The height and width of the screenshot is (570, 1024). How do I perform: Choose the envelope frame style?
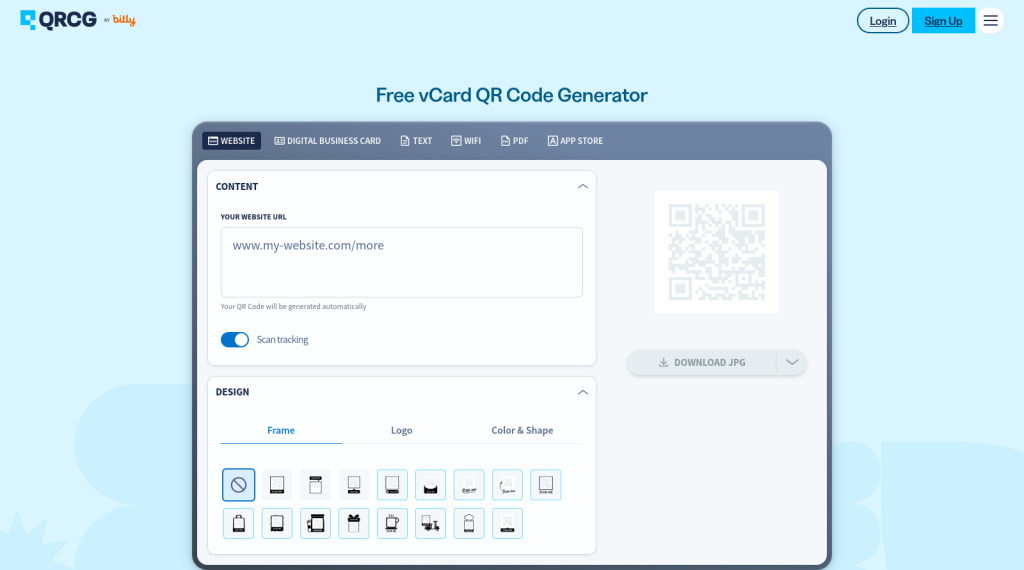coord(430,485)
